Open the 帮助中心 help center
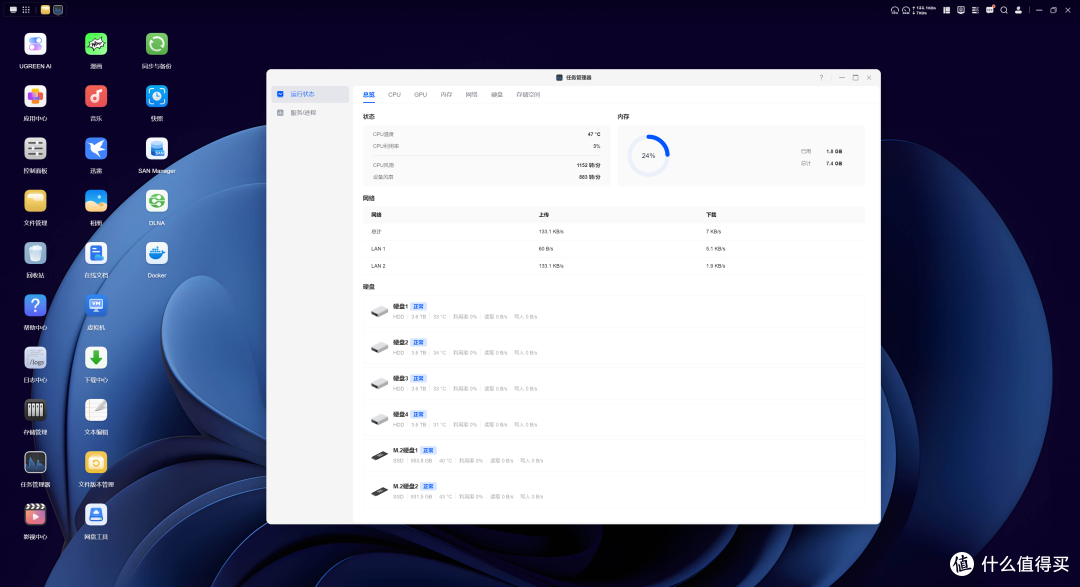This screenshot has width=1080, height=587. coord(35,305)
